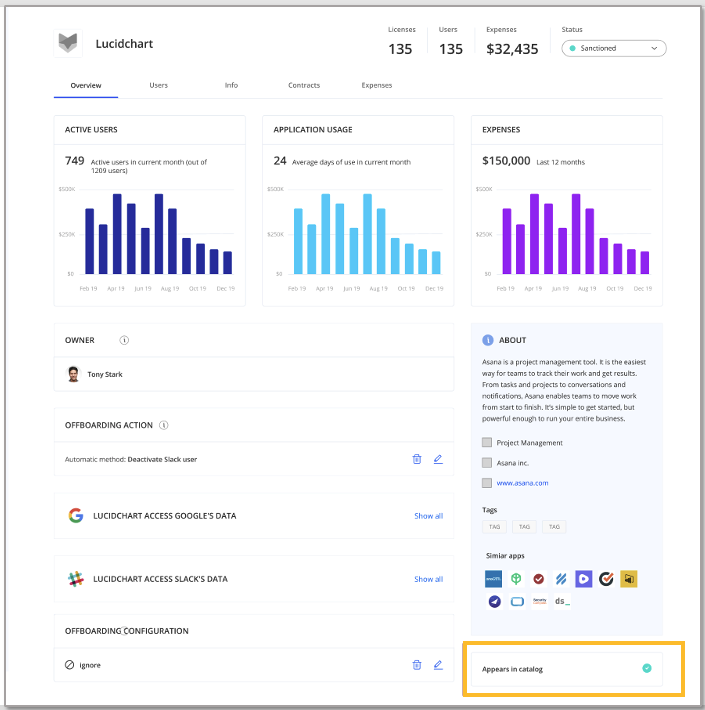Open the blue square similar app icon
705x710 pixels.
[493, 579]
